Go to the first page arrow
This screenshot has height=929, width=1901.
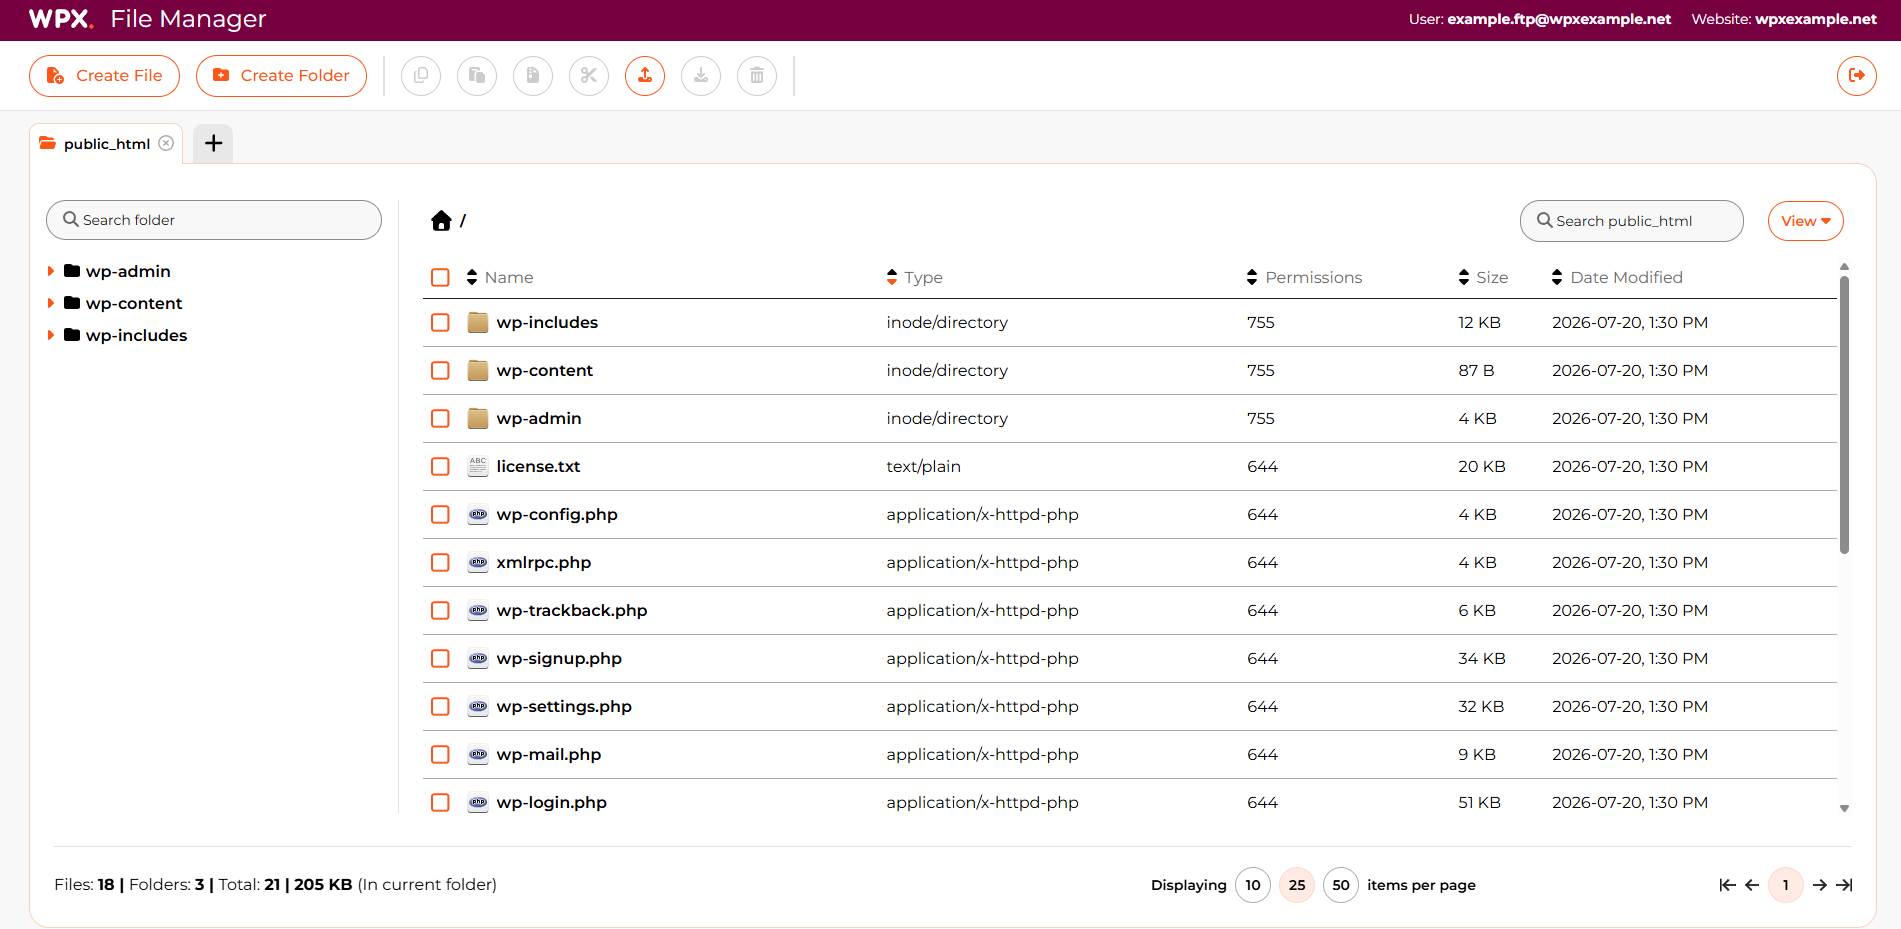pos(1727,885)
